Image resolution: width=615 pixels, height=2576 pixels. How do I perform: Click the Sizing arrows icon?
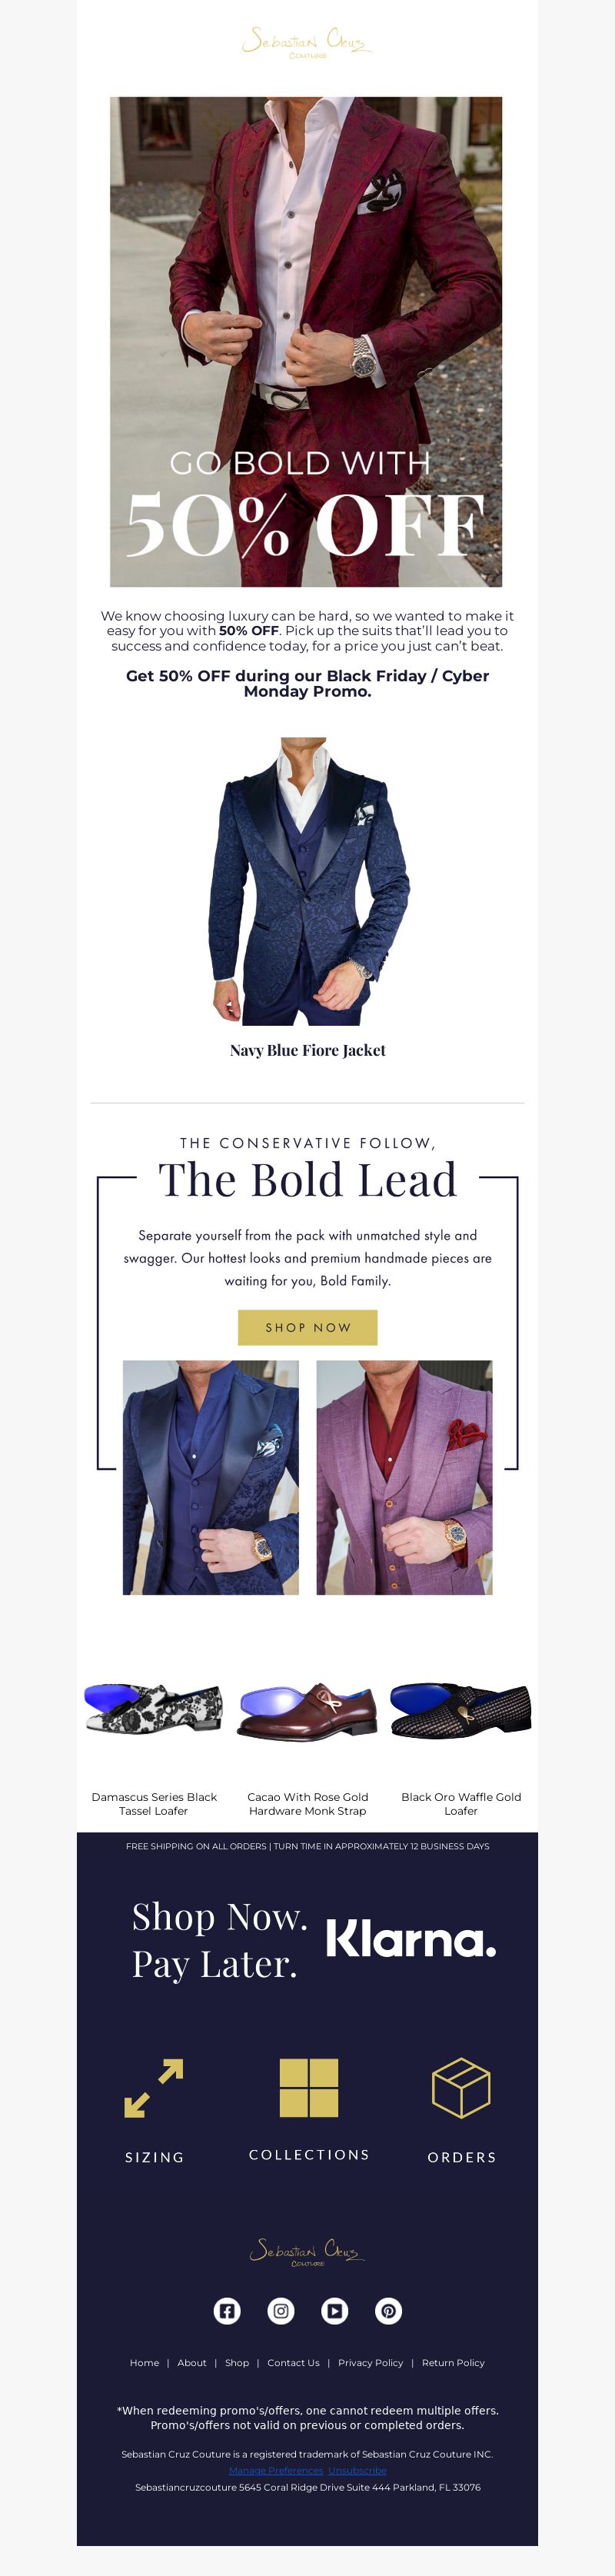[x=154, y=2088]
